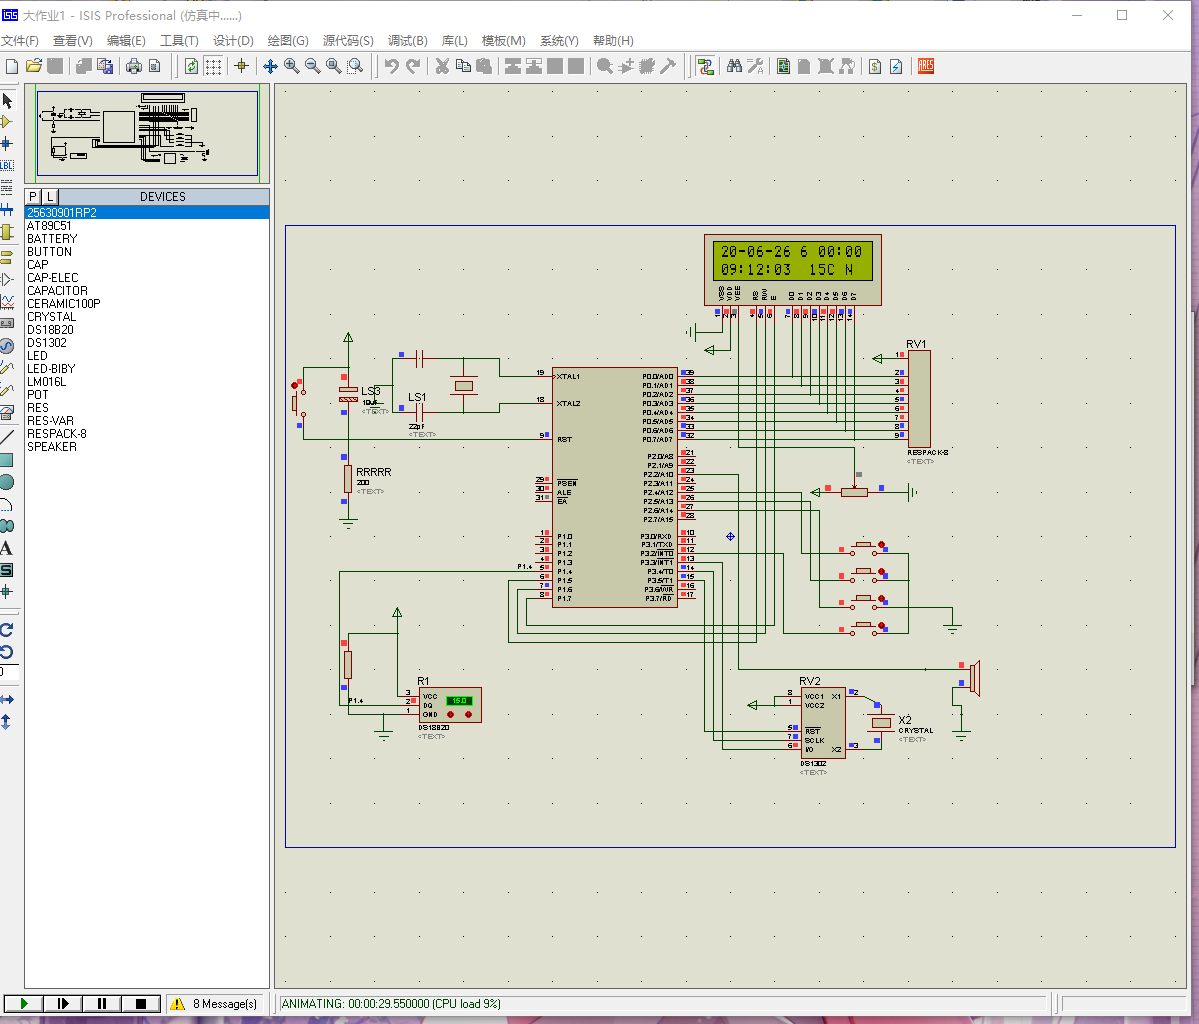Select the Selection Mode arrow tool
The image size is (1199, 1024).
click(x=7, y=101)
